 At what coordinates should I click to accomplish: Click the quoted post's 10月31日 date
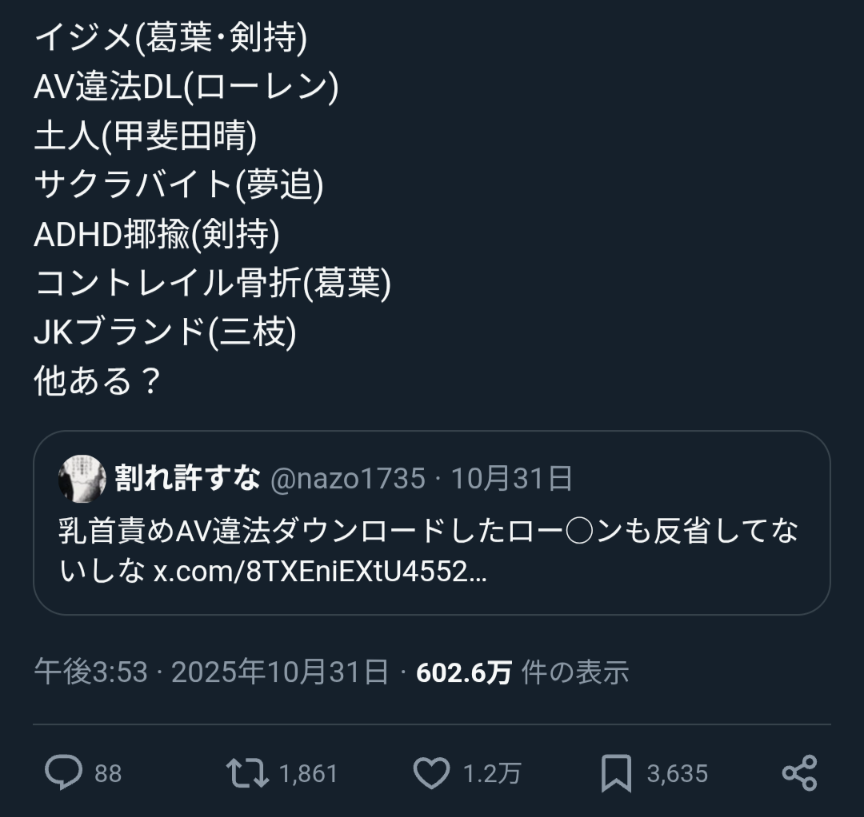coord(511,479)
